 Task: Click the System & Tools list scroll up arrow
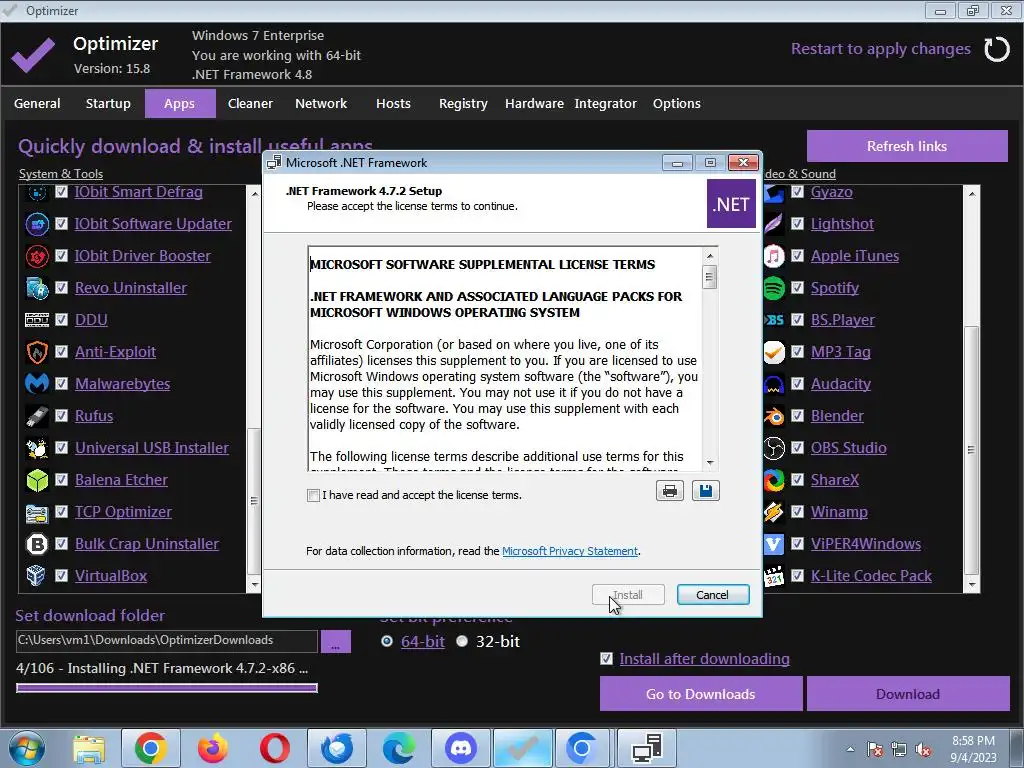coord(254,194)
